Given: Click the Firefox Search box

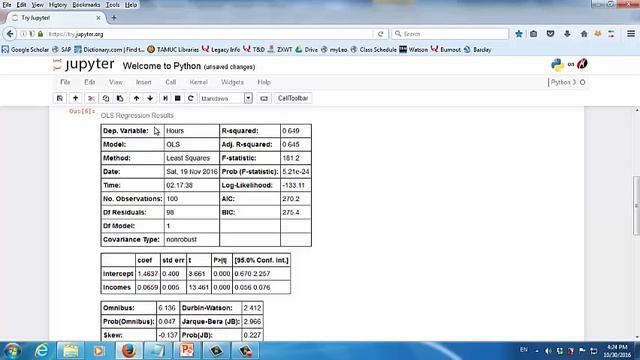Looking at the screenshot, I should (x=450, y=34).
